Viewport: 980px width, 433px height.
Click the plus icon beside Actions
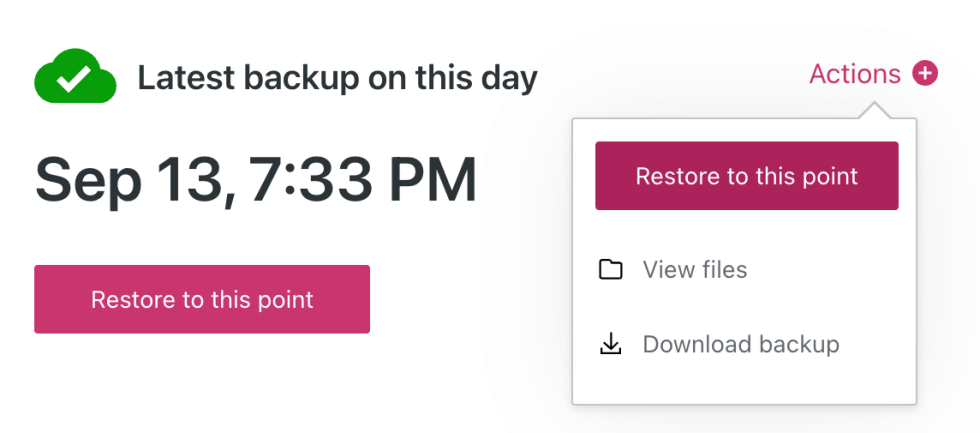[926, 73]
